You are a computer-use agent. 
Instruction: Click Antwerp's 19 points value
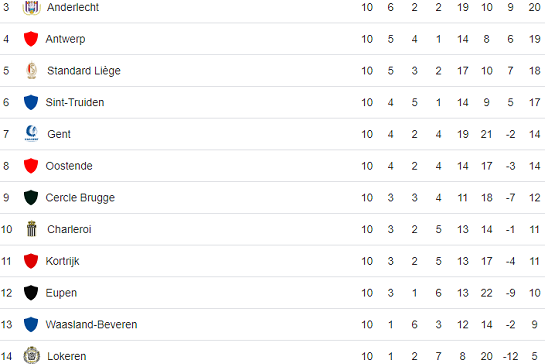click(535, 39)
